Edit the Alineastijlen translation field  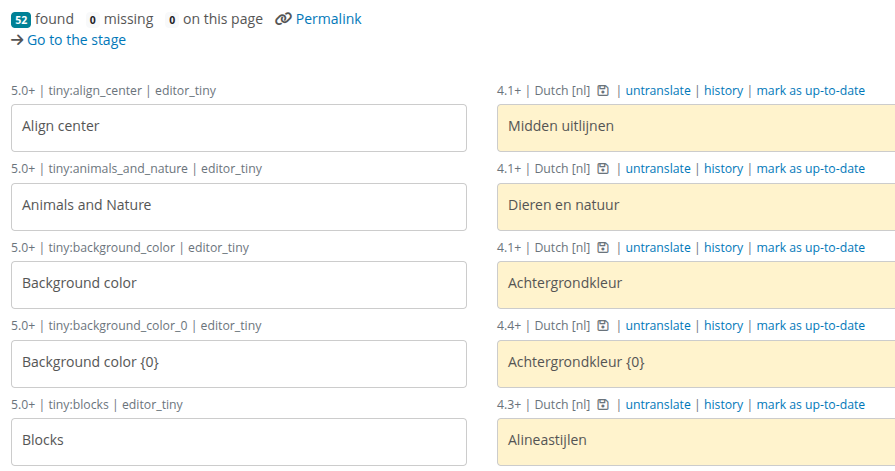click(696, 442)
